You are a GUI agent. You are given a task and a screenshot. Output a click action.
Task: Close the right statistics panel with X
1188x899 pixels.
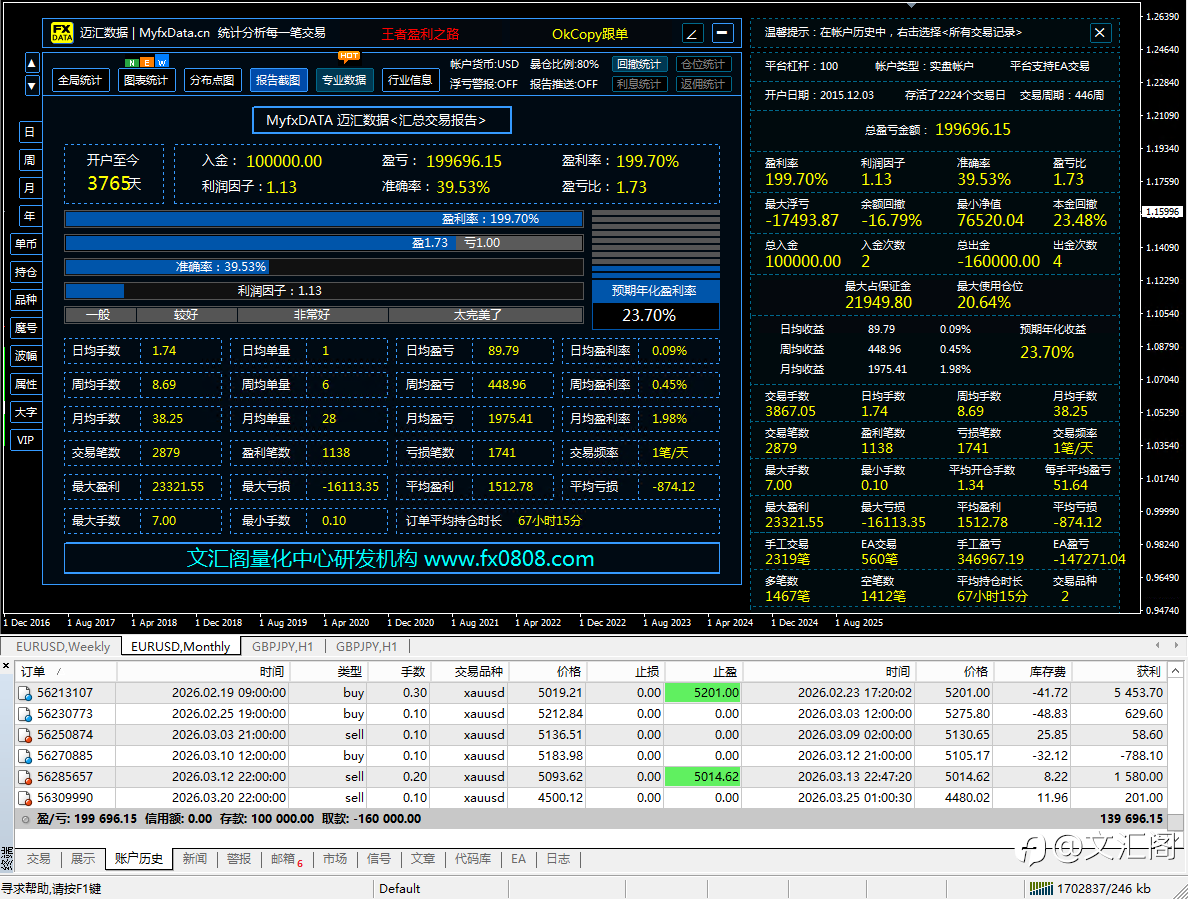1099,33
